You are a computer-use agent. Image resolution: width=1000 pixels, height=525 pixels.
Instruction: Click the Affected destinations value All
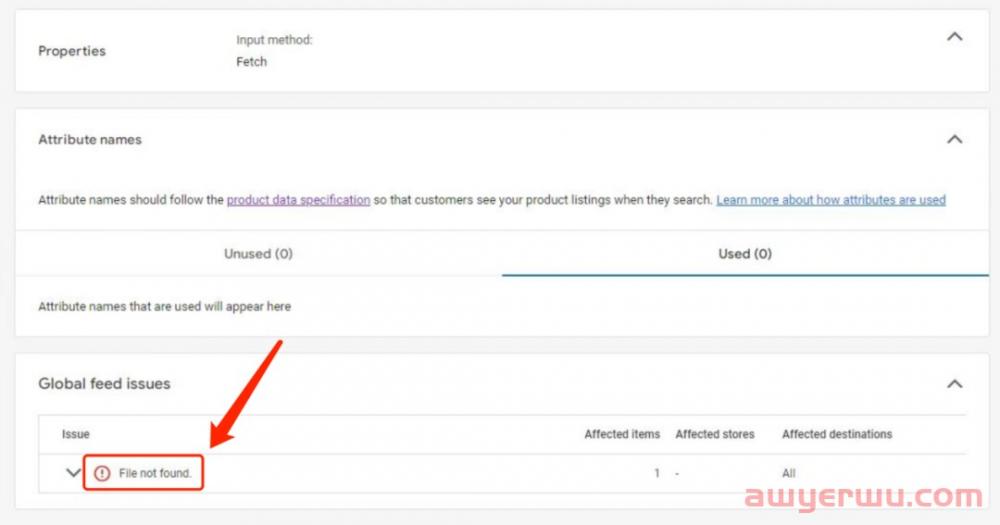click(788, 473)
